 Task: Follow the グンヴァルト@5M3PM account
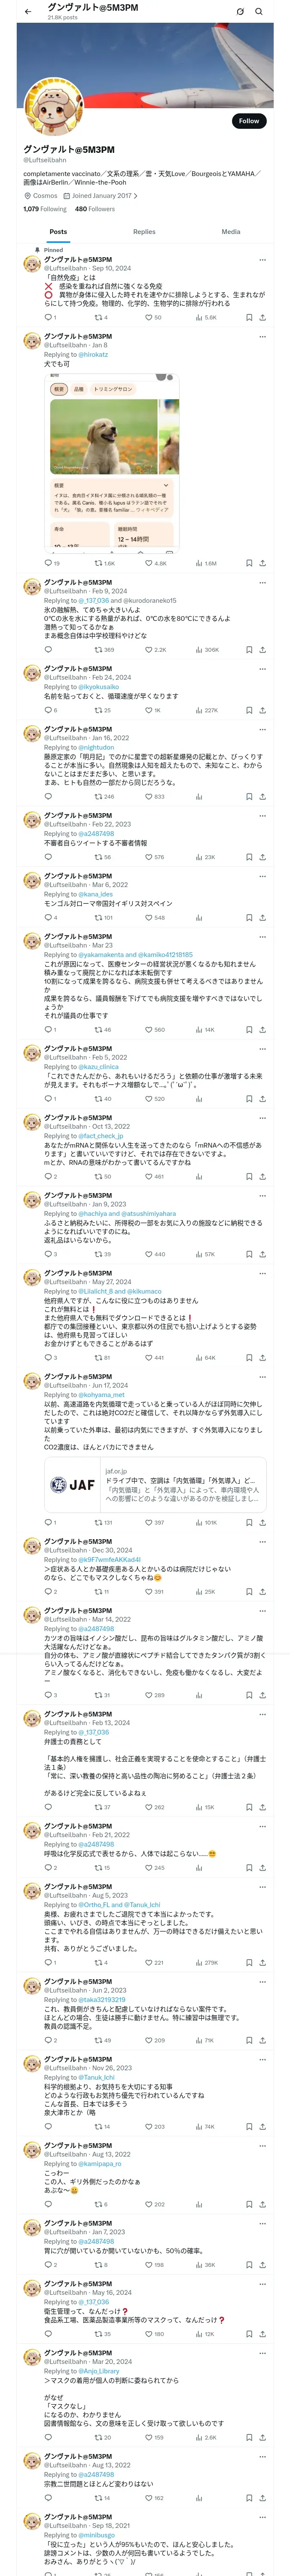[x=248, y=121]
